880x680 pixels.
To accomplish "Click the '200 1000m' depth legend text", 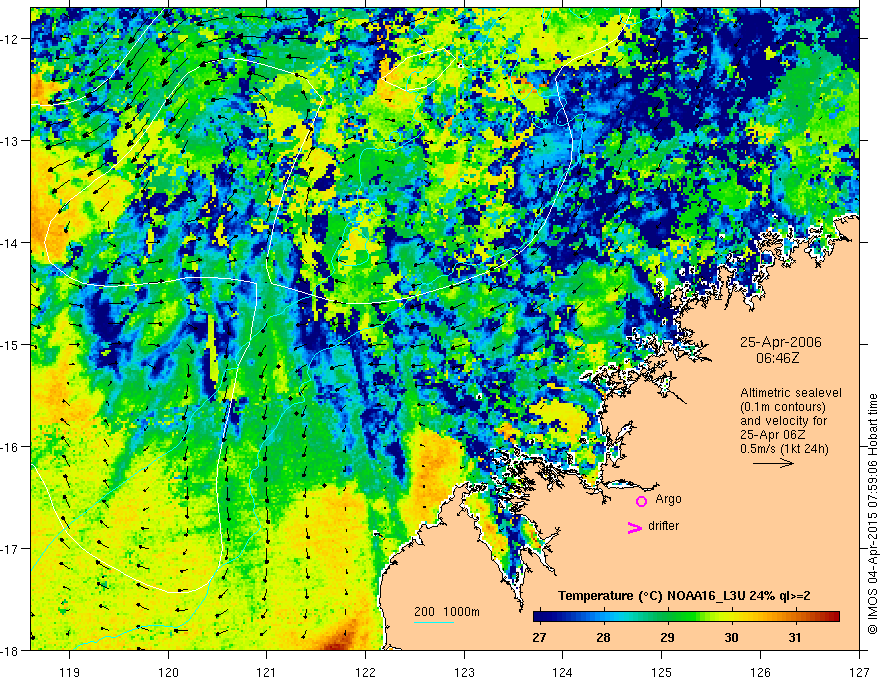I will click(x=447, y=612).
